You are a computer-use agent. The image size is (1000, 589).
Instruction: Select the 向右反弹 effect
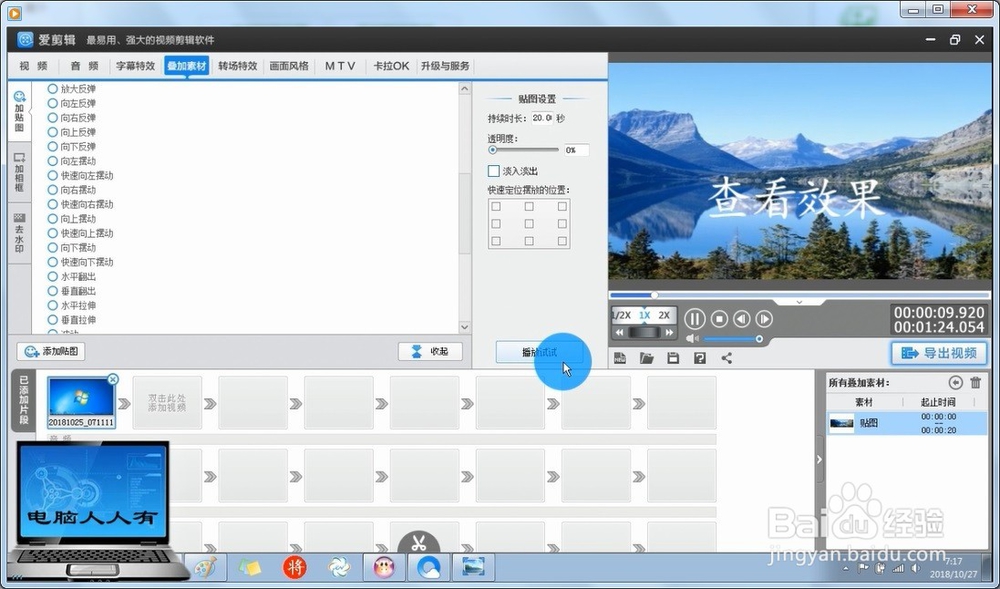72,118
